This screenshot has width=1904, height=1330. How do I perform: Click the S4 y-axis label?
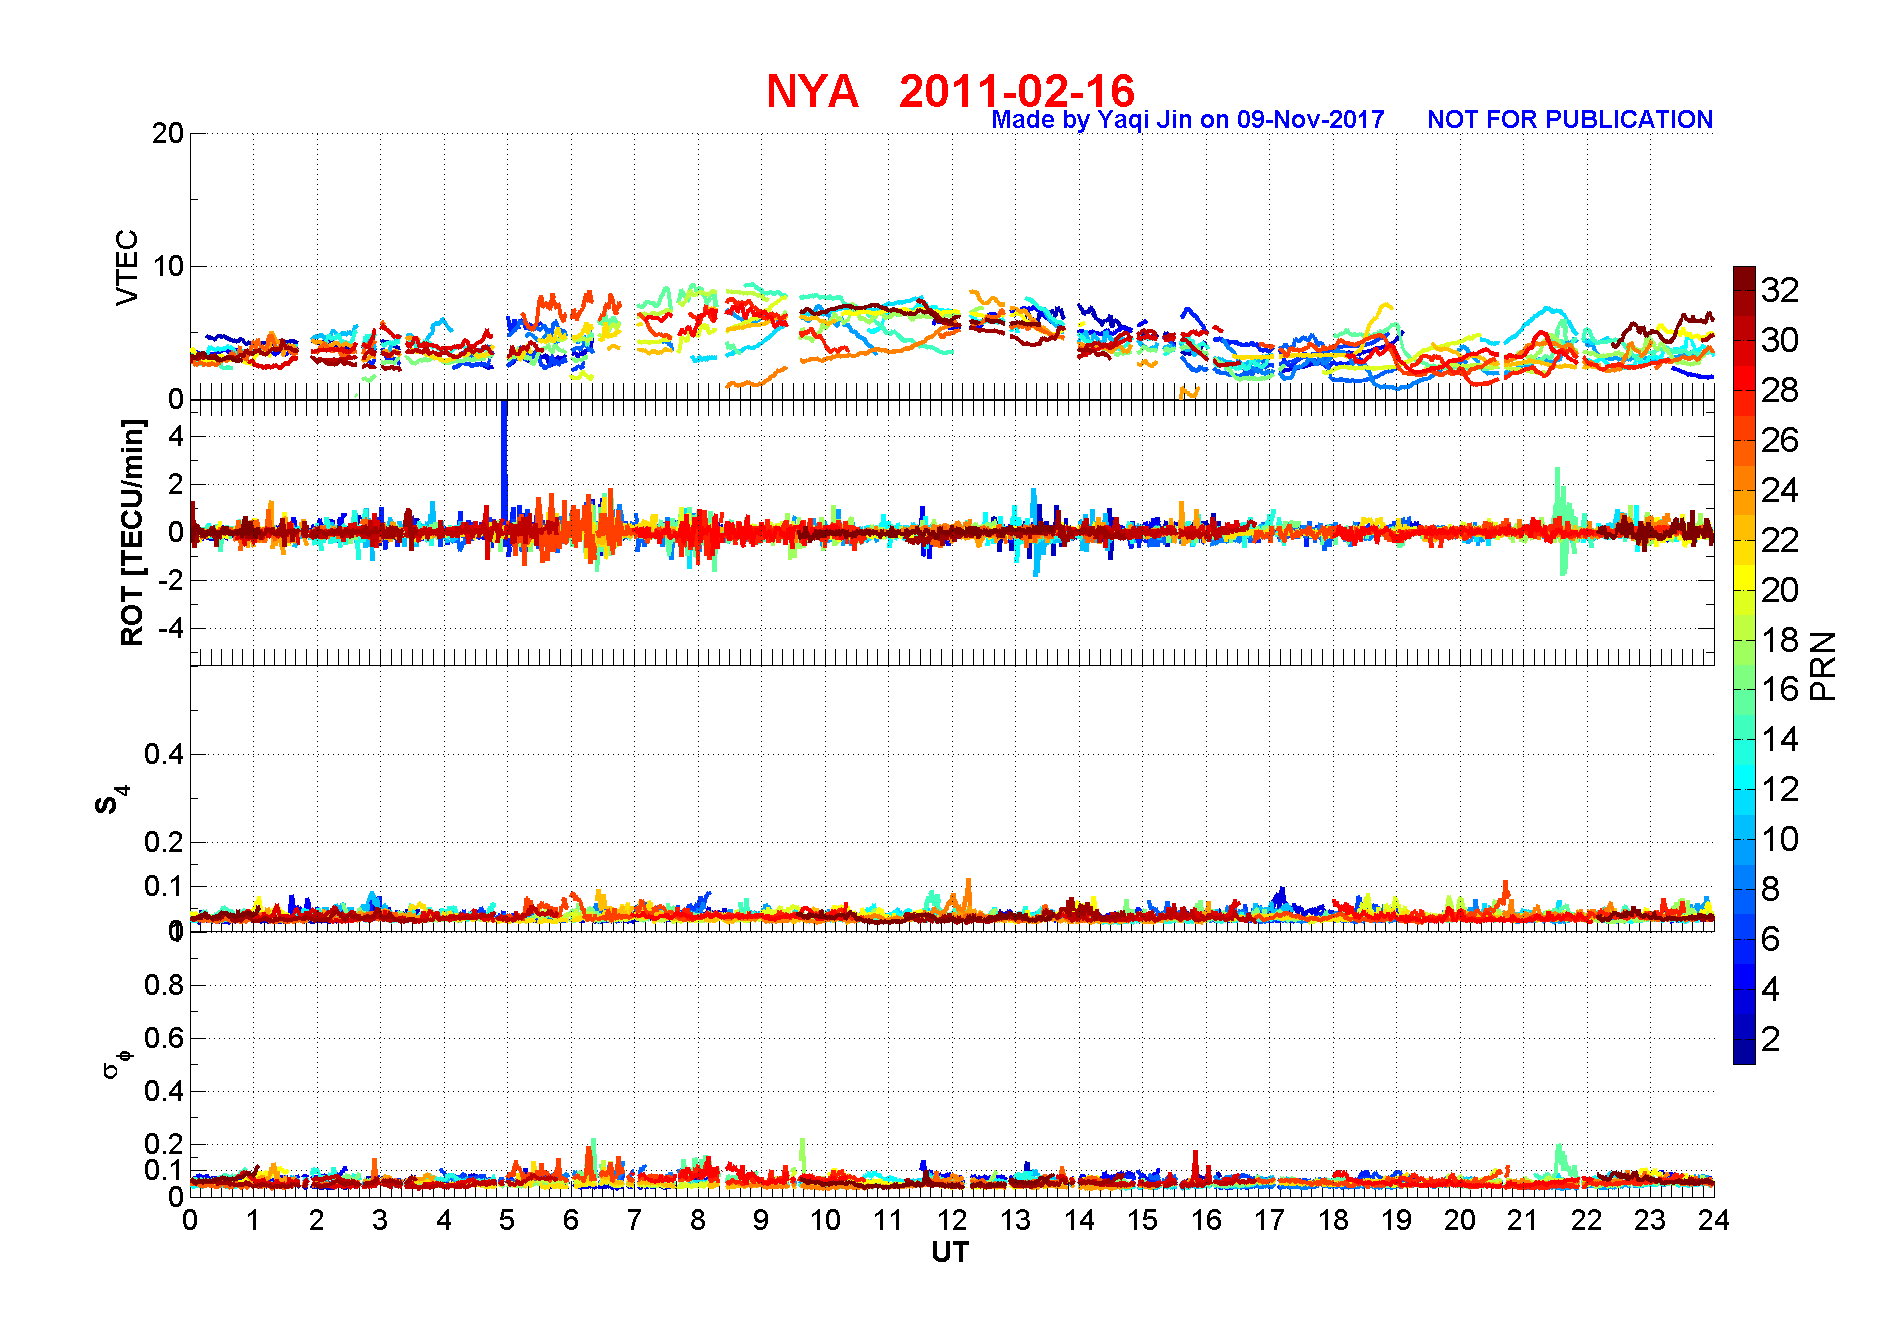click(111, 799)
